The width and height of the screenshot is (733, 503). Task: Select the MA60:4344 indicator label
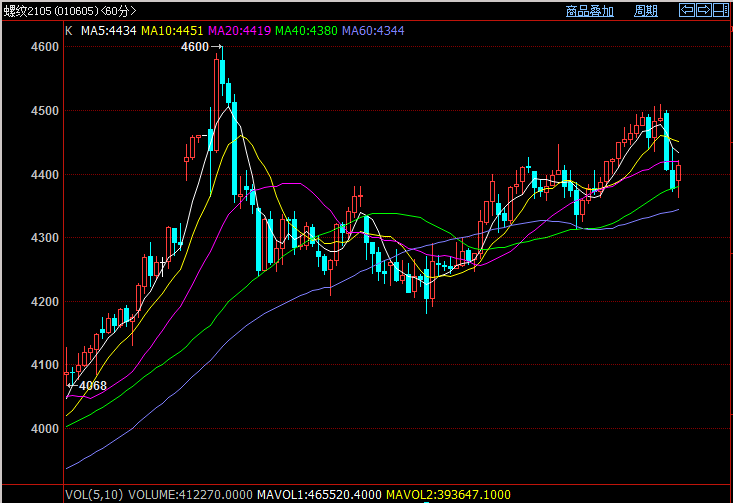tap(373, 31)
